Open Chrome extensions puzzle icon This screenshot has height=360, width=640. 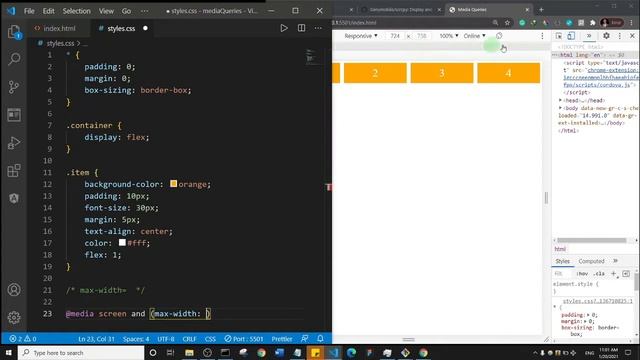(593, 23)
